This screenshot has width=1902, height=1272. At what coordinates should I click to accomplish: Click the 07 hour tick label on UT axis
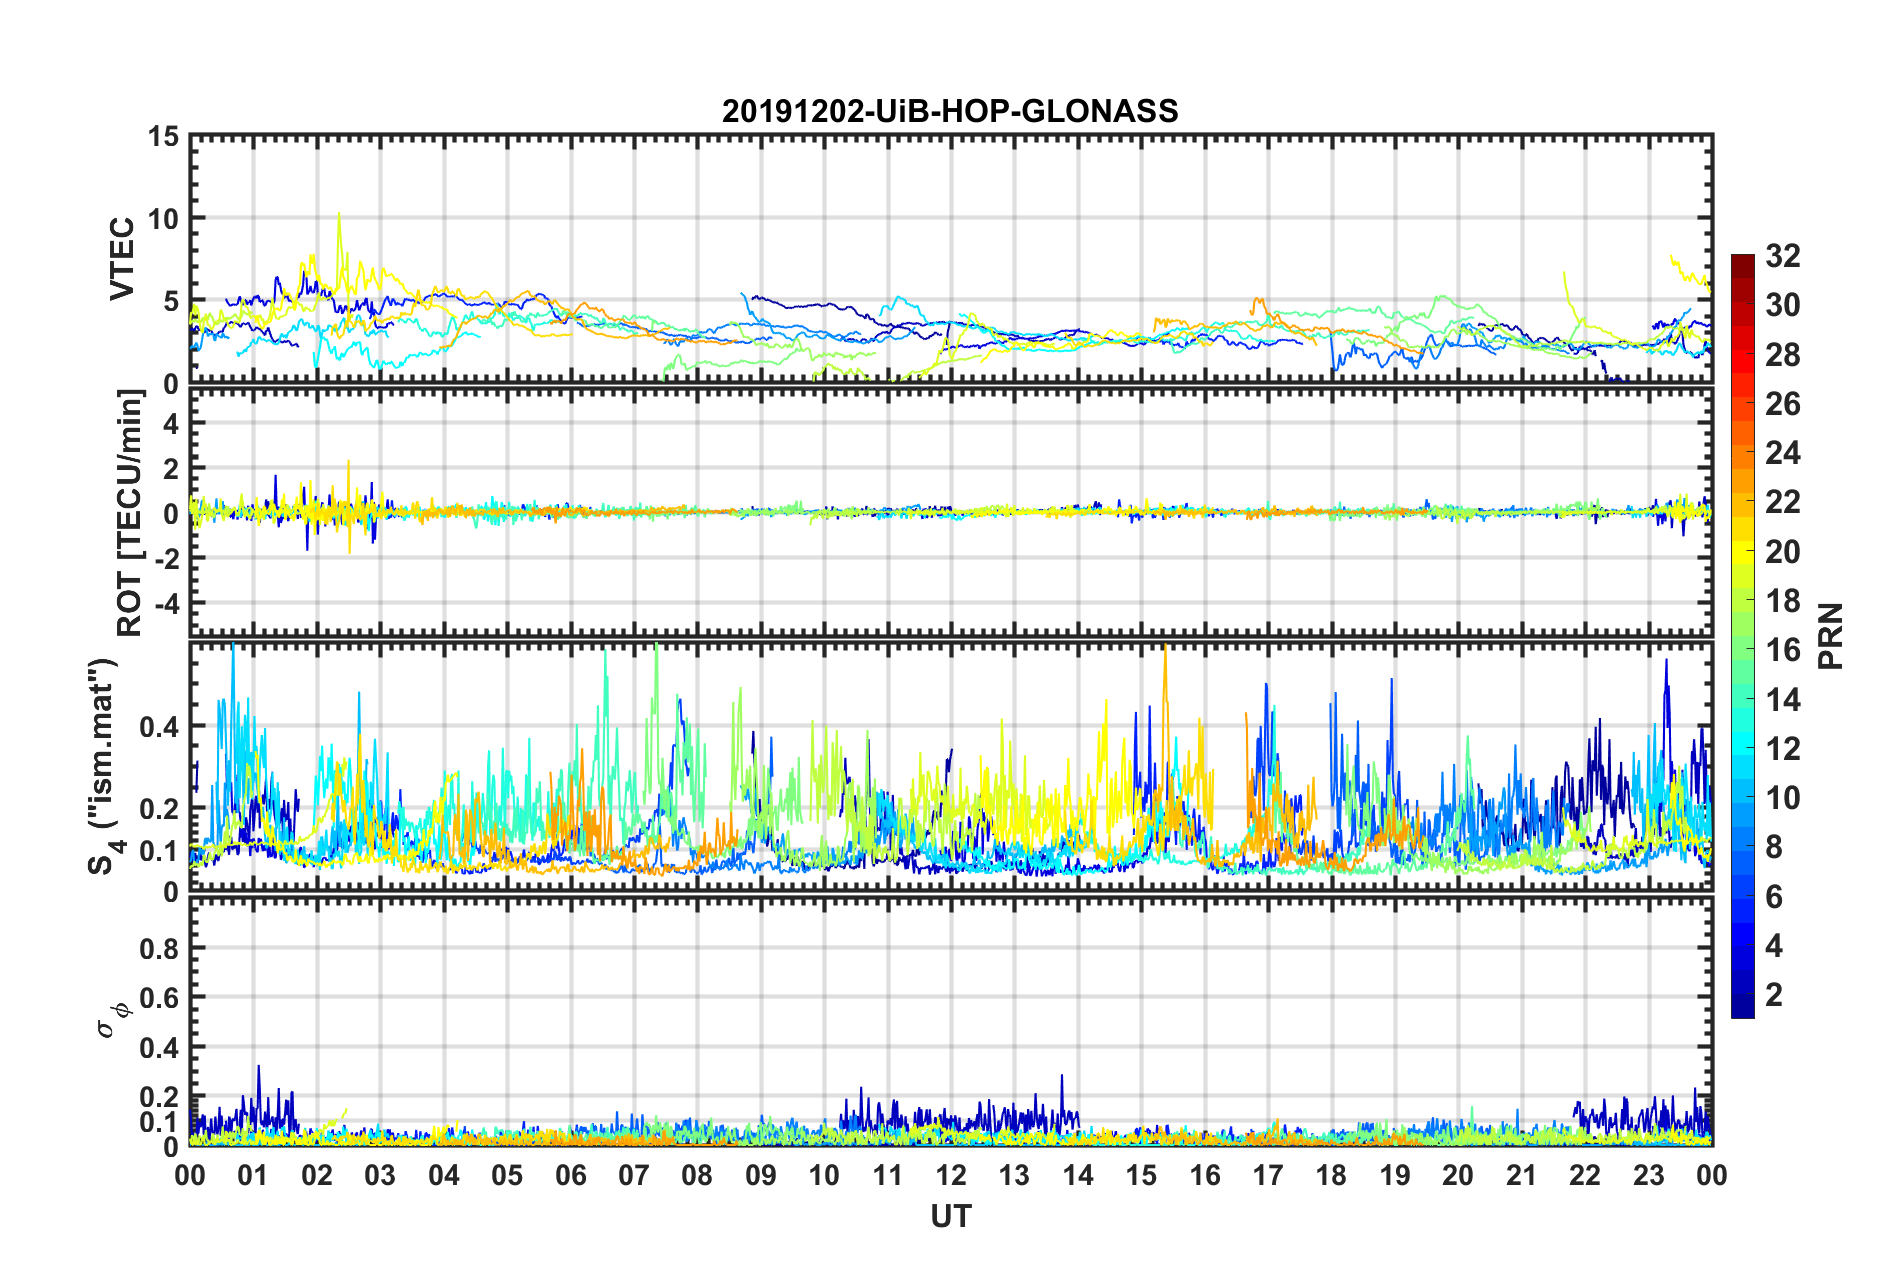coord(634,1175)
